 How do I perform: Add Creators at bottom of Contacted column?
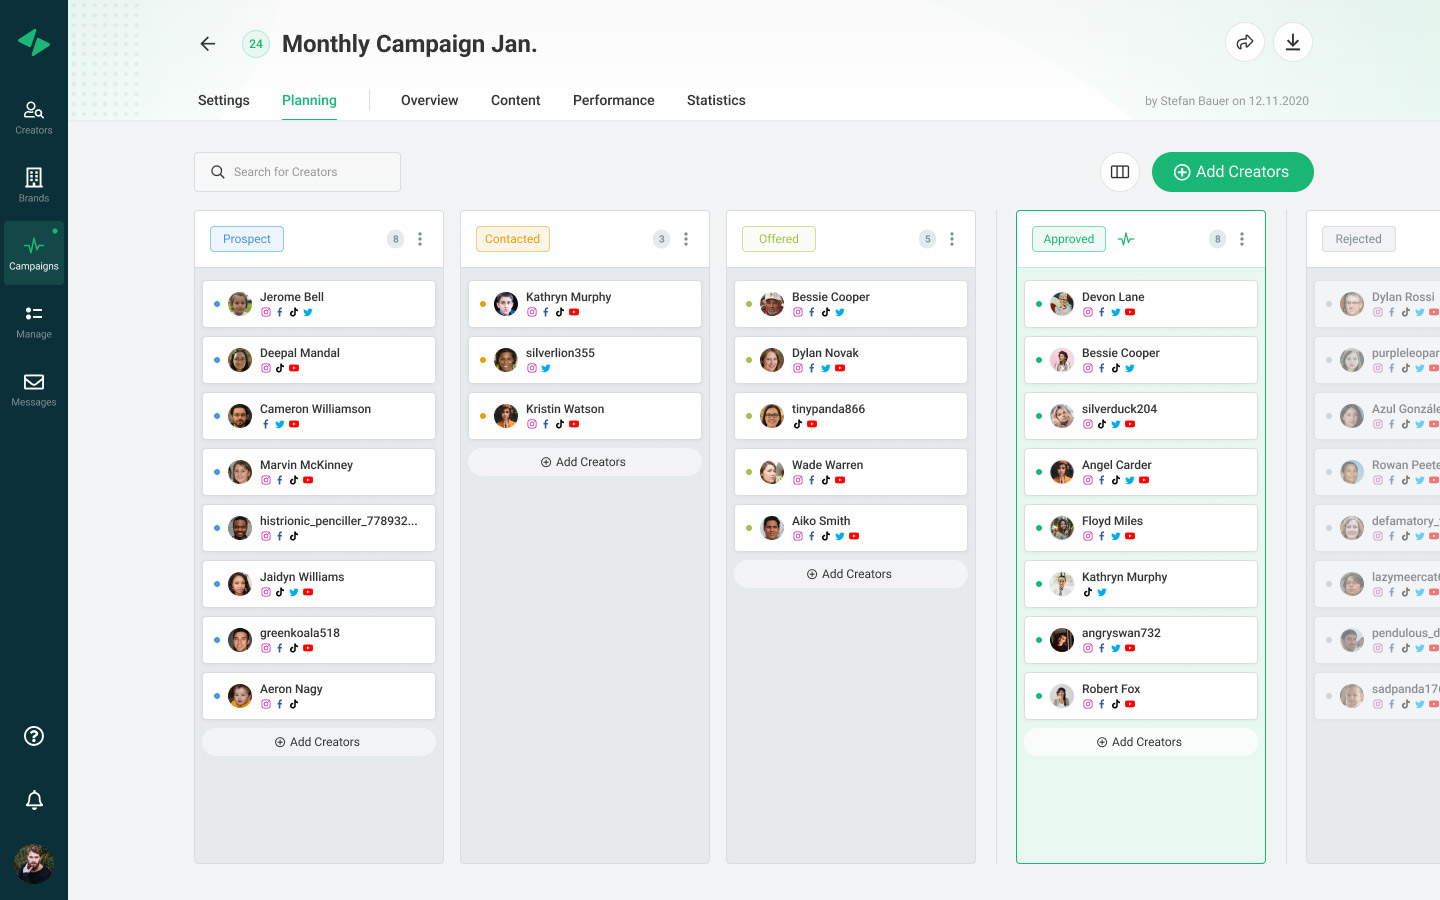pyautogui.click(x=585, y=462)
